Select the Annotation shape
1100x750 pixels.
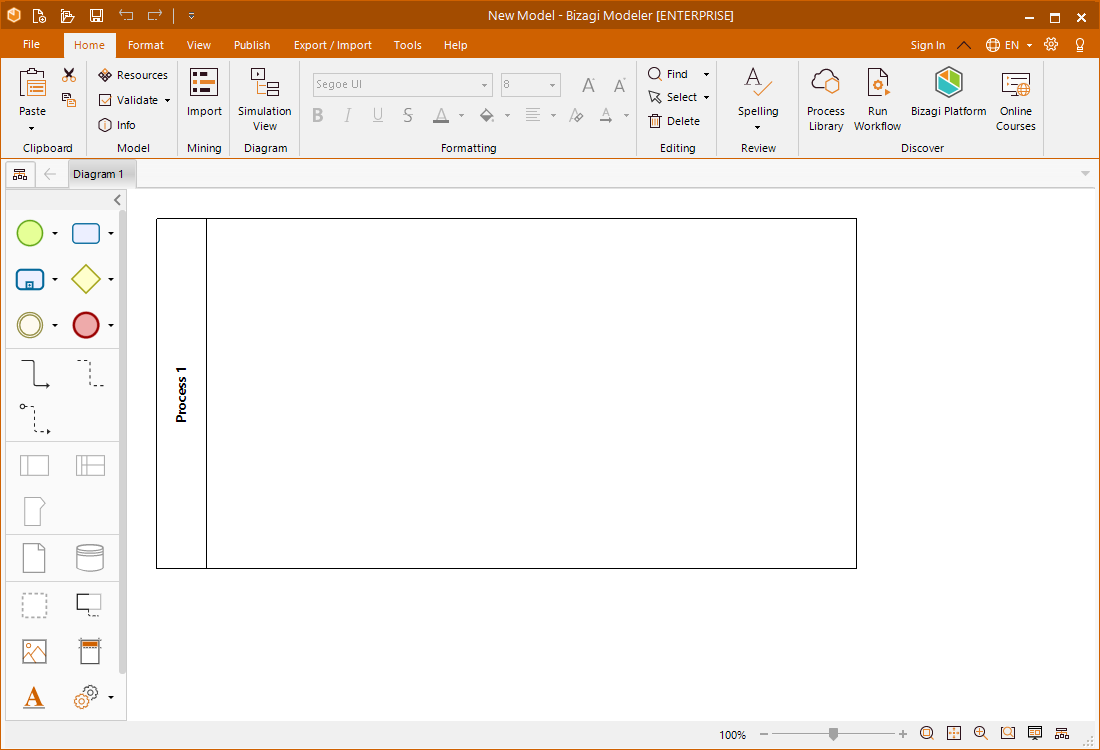pyautogui.click(x=89, y=605)
